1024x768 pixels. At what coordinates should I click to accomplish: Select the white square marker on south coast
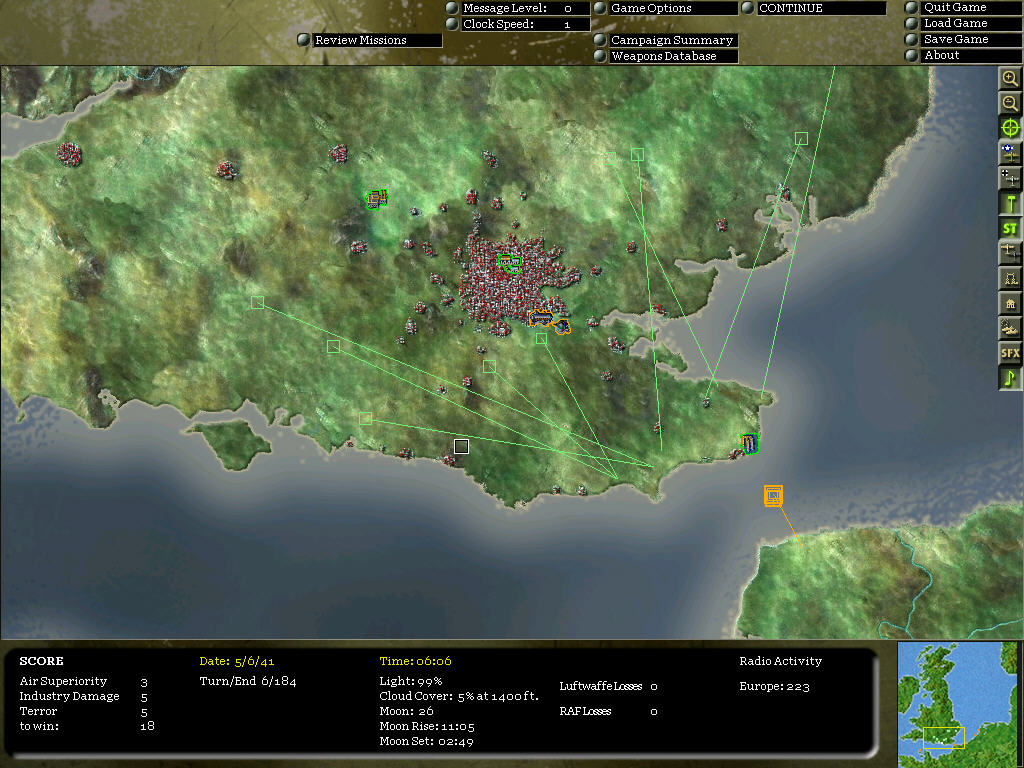(461, 447)
